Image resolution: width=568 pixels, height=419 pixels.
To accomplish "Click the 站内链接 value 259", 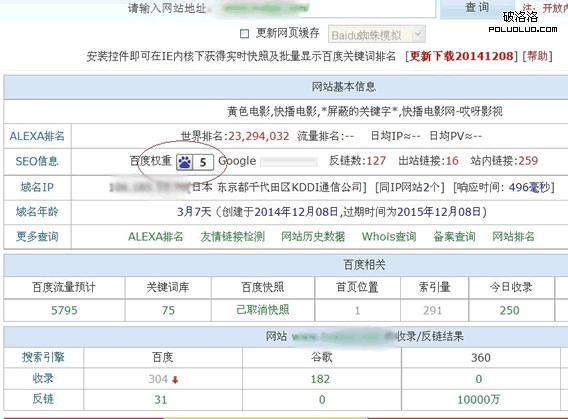I will point(528,160).
